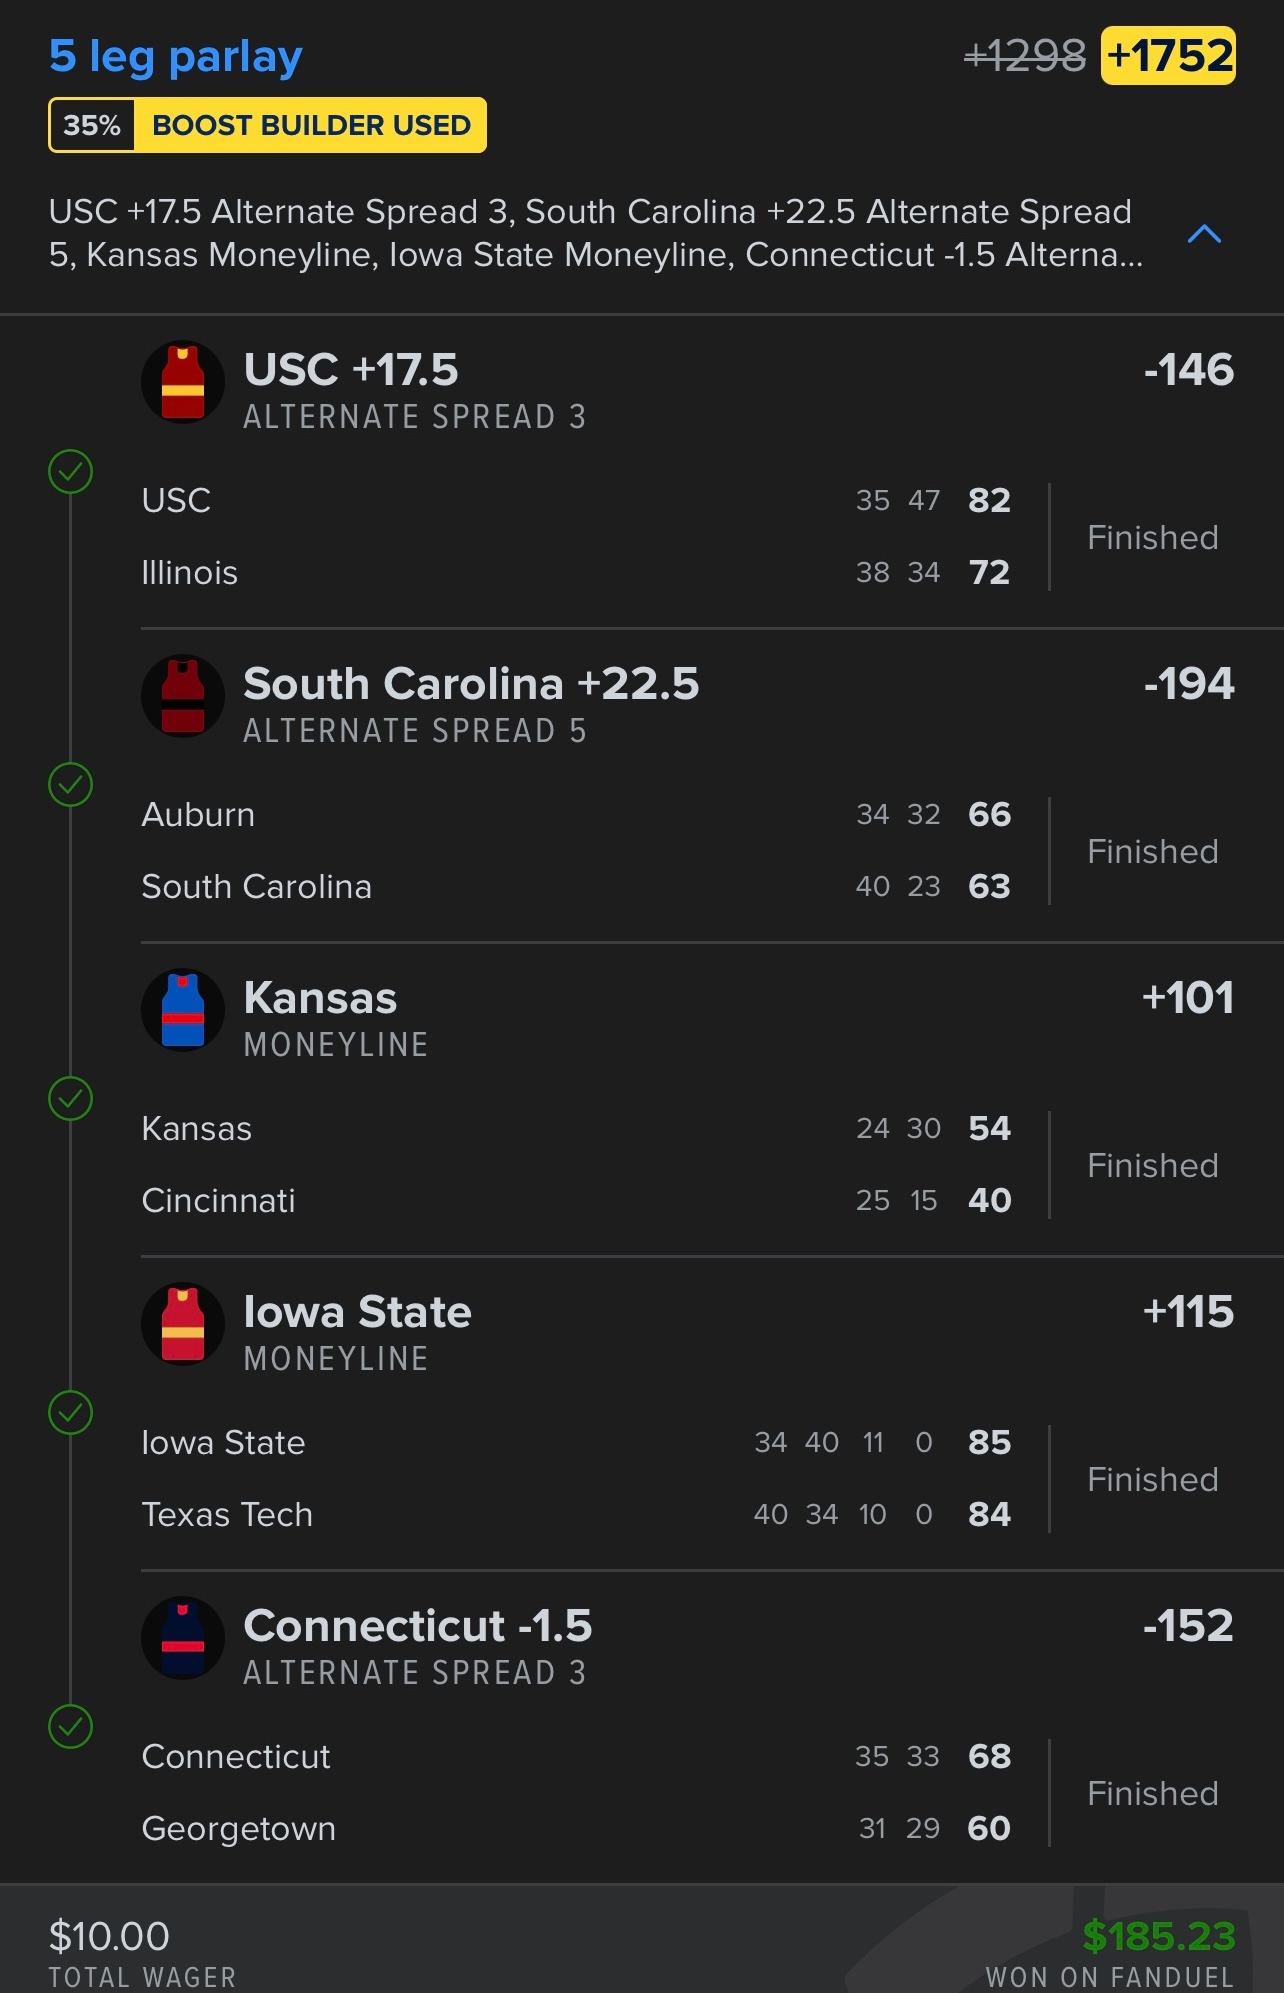Viewport: 1284px width, 1993px height.
Task: Click the $10.00 total wager amount
Action: (109, 1936)
